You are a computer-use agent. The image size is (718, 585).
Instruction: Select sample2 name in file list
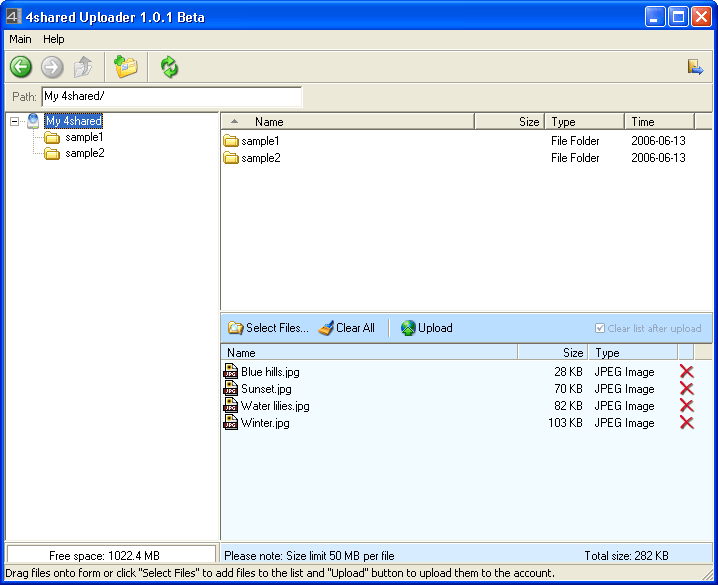pos(261,158)
